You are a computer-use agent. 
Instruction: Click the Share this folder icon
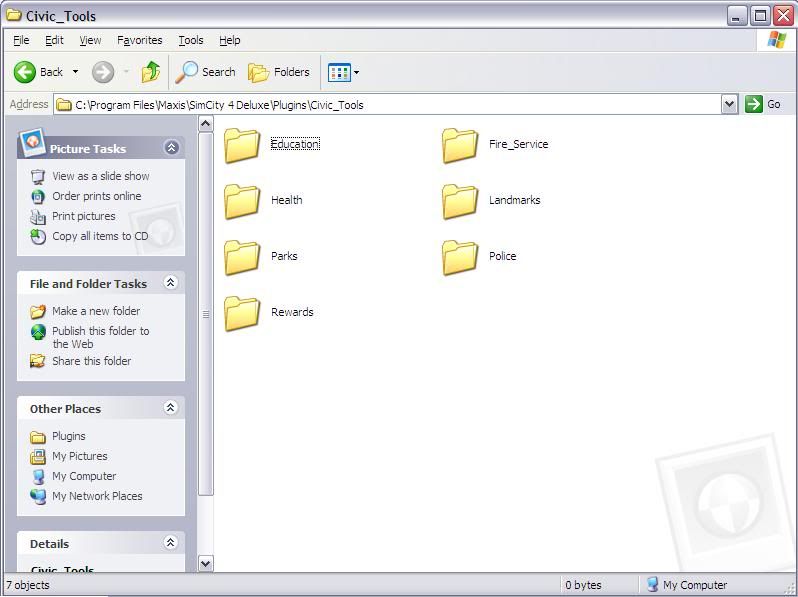(38, 361)
